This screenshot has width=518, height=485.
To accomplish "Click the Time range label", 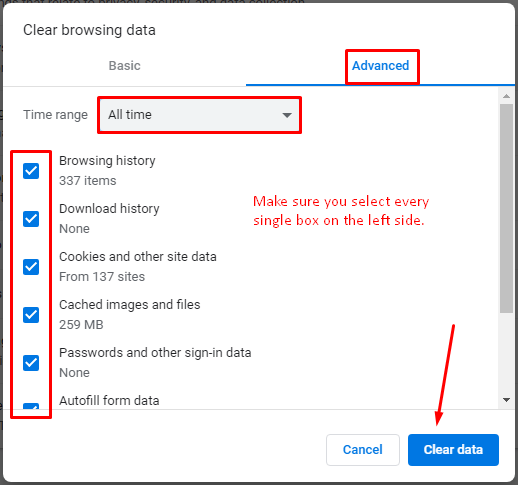I will pos(55,115).
